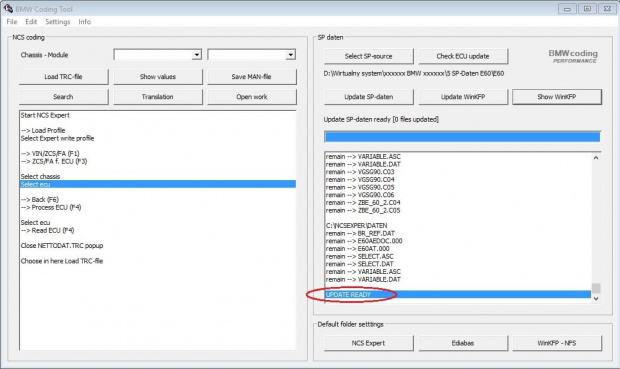Expand the Chassis dropdown
620x369 pixels.
pyautogui.click(x=197, y=55)
